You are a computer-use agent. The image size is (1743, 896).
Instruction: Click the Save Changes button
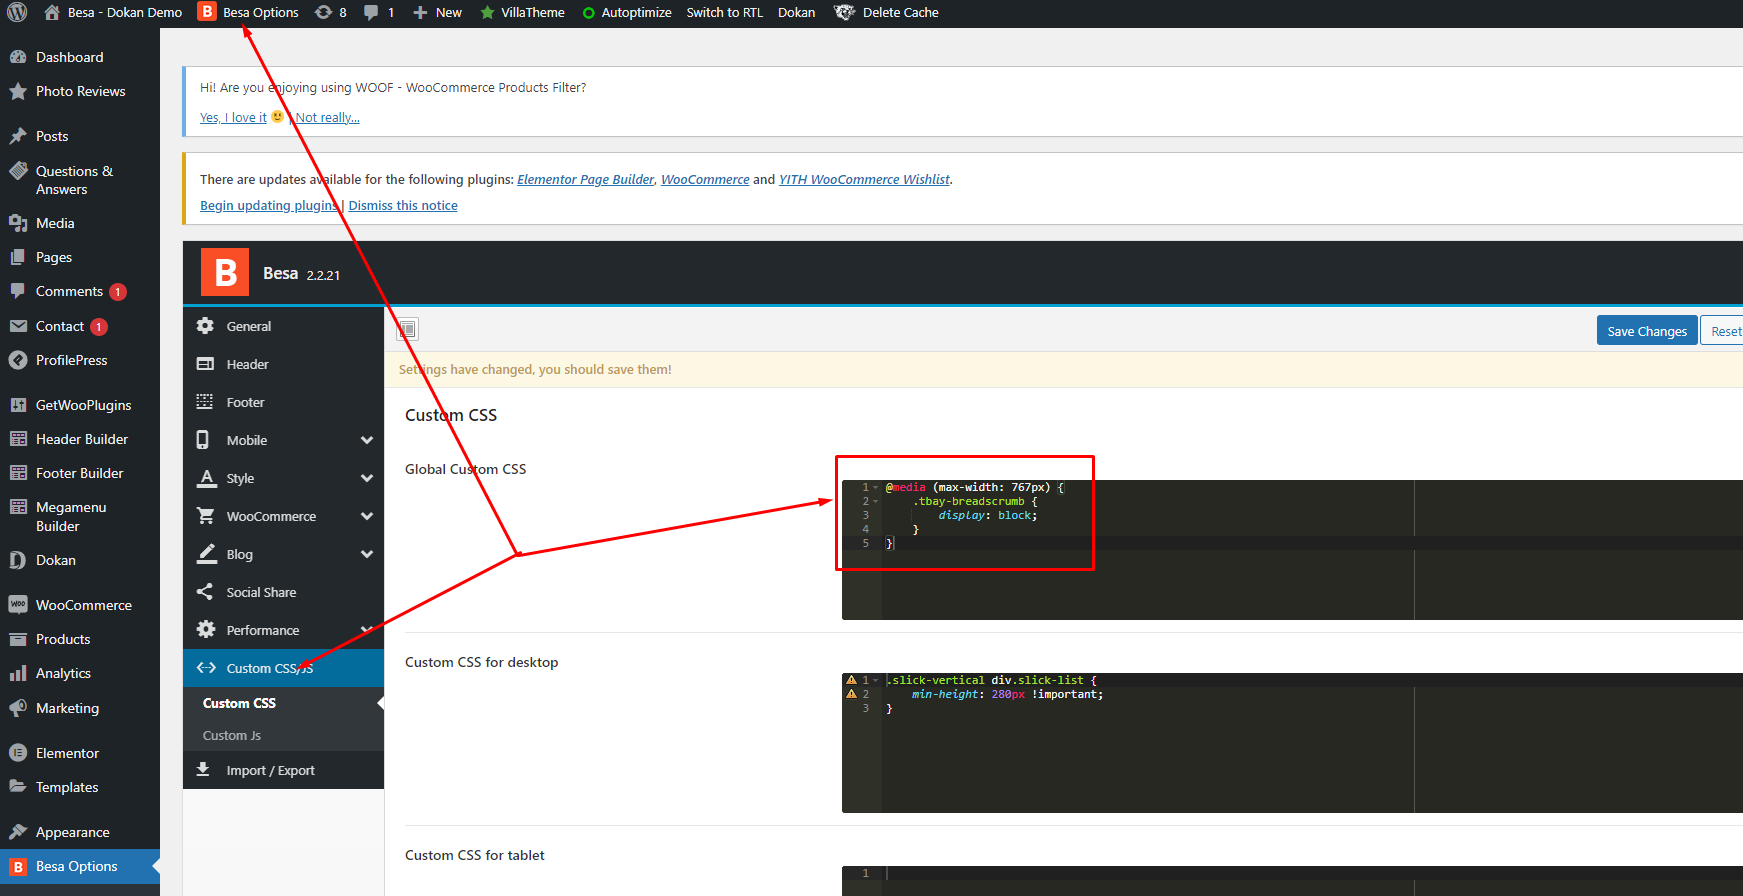tap(1647, 331)
